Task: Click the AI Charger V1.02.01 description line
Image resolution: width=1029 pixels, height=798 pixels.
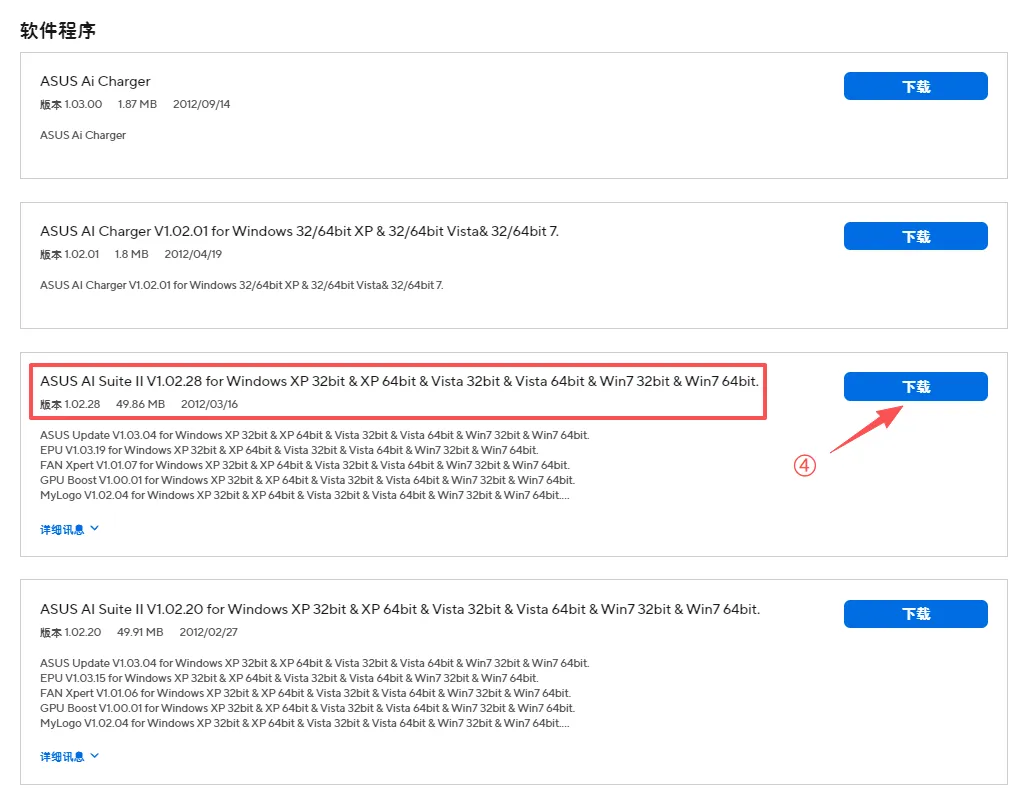Action: (x=242, y=285)
